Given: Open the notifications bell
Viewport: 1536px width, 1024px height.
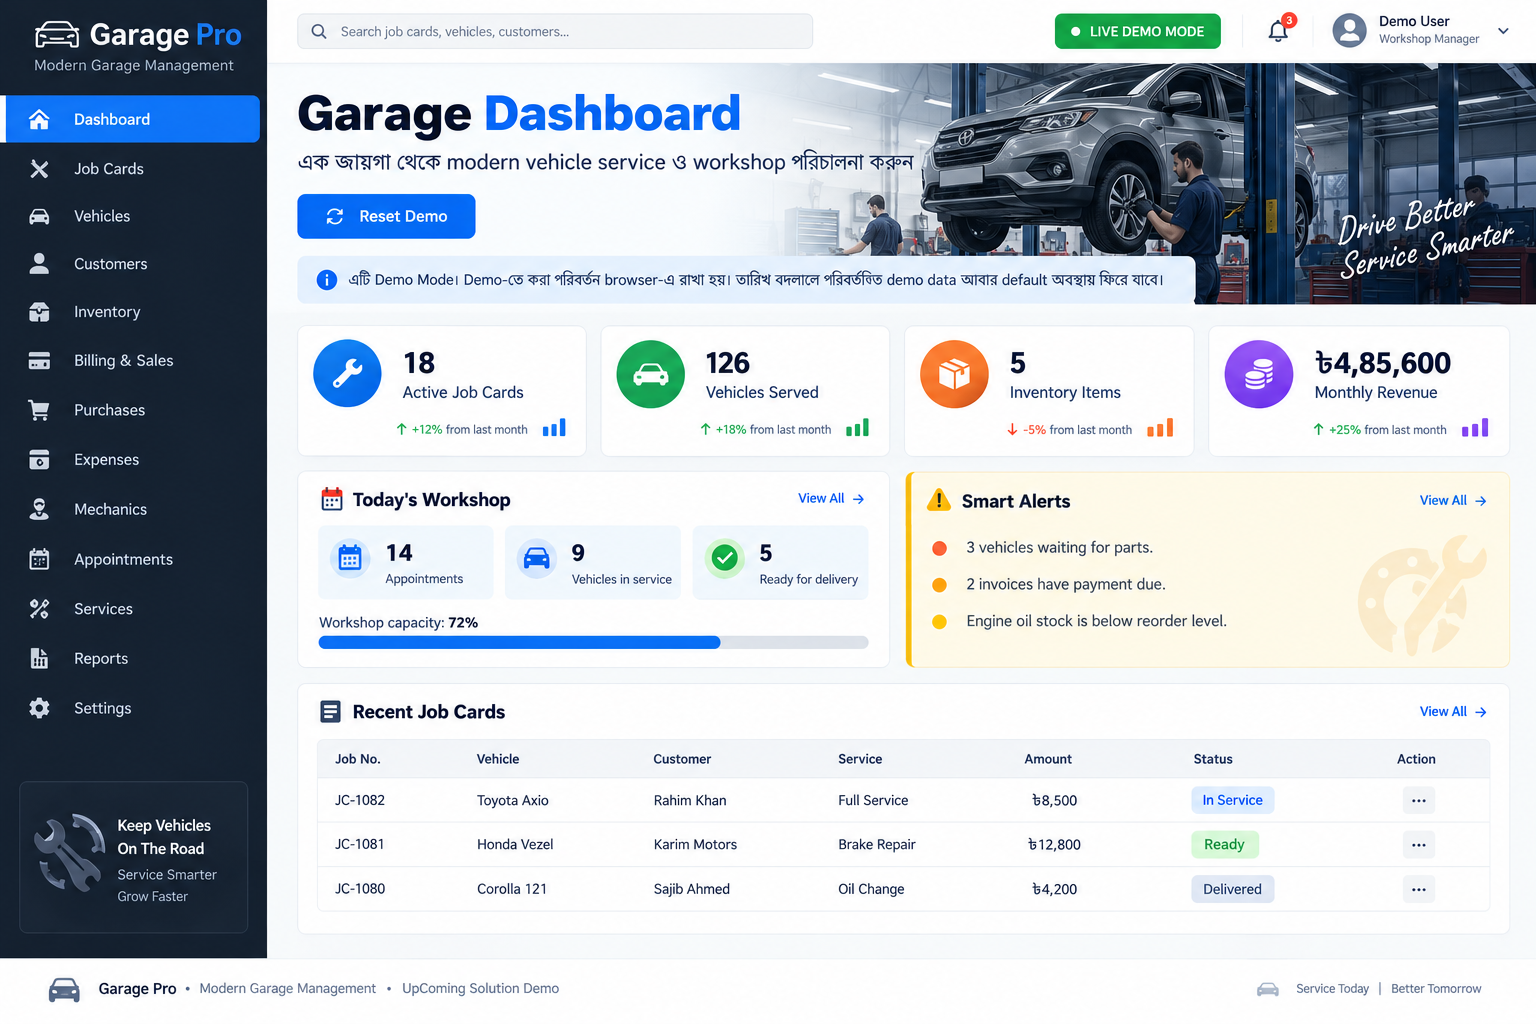Looking at the screenshot, I should click(x=1278, y=31).
